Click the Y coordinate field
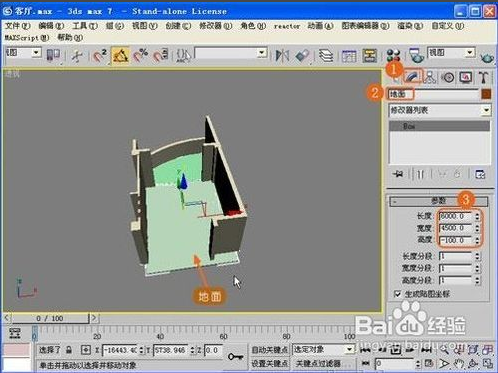The height and width of the screenshot is (373, 498). coord(171,350)
